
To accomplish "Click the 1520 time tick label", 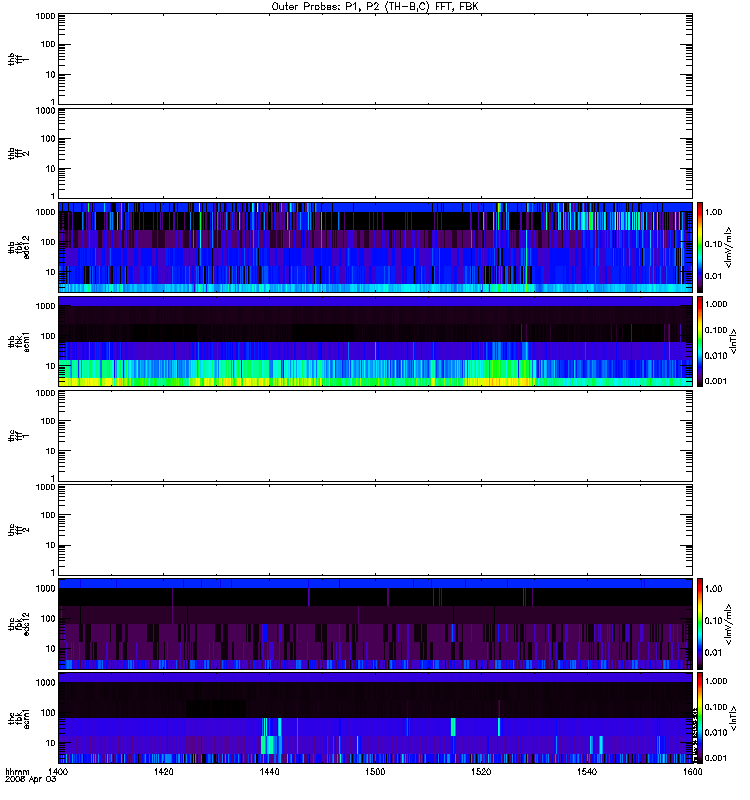I will click(x=481, y=772).
